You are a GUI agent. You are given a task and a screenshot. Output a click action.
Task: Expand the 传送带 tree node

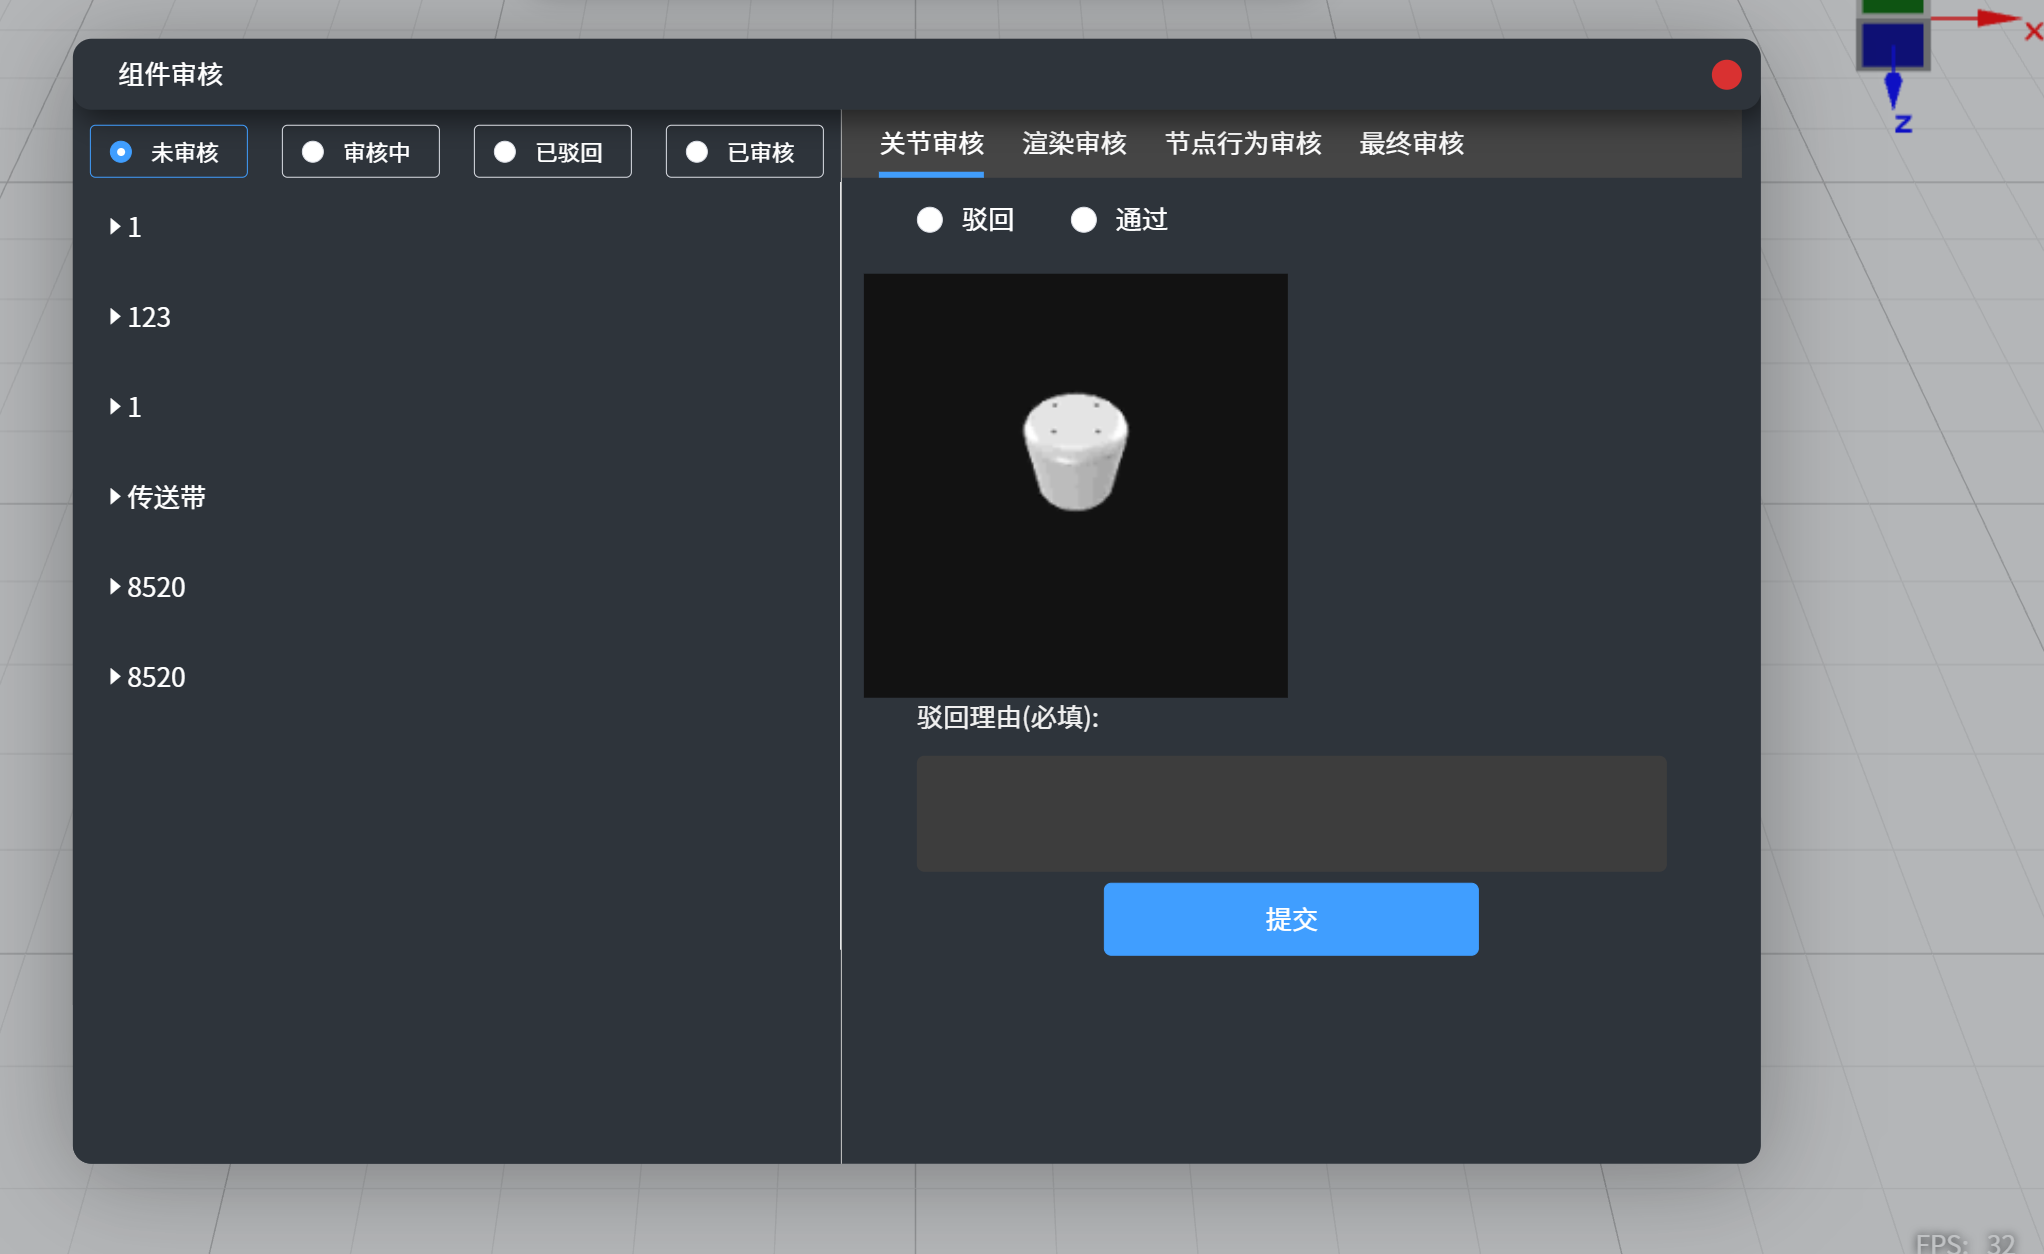click(x=115, y=497)
